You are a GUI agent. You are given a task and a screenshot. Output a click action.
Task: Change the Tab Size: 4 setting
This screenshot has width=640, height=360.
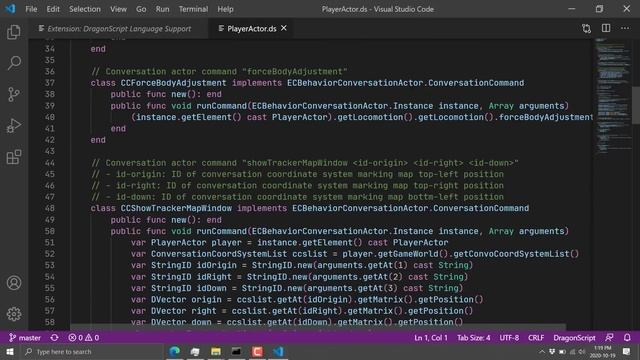[x=473, y=338]
